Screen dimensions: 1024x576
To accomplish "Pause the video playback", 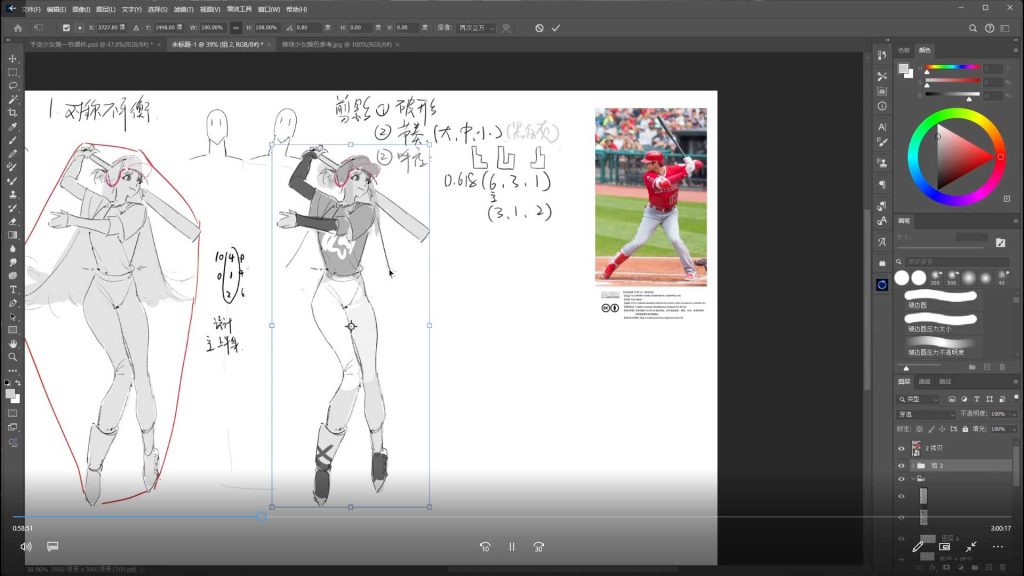I will [512, 547].
